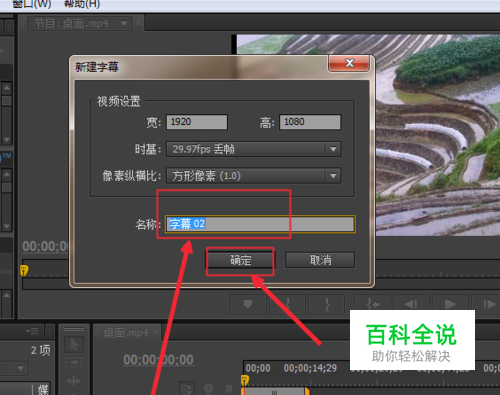Click the program monitor yellow playhead marker
Viewport: 500px width, 395px height.
point(24,270)
